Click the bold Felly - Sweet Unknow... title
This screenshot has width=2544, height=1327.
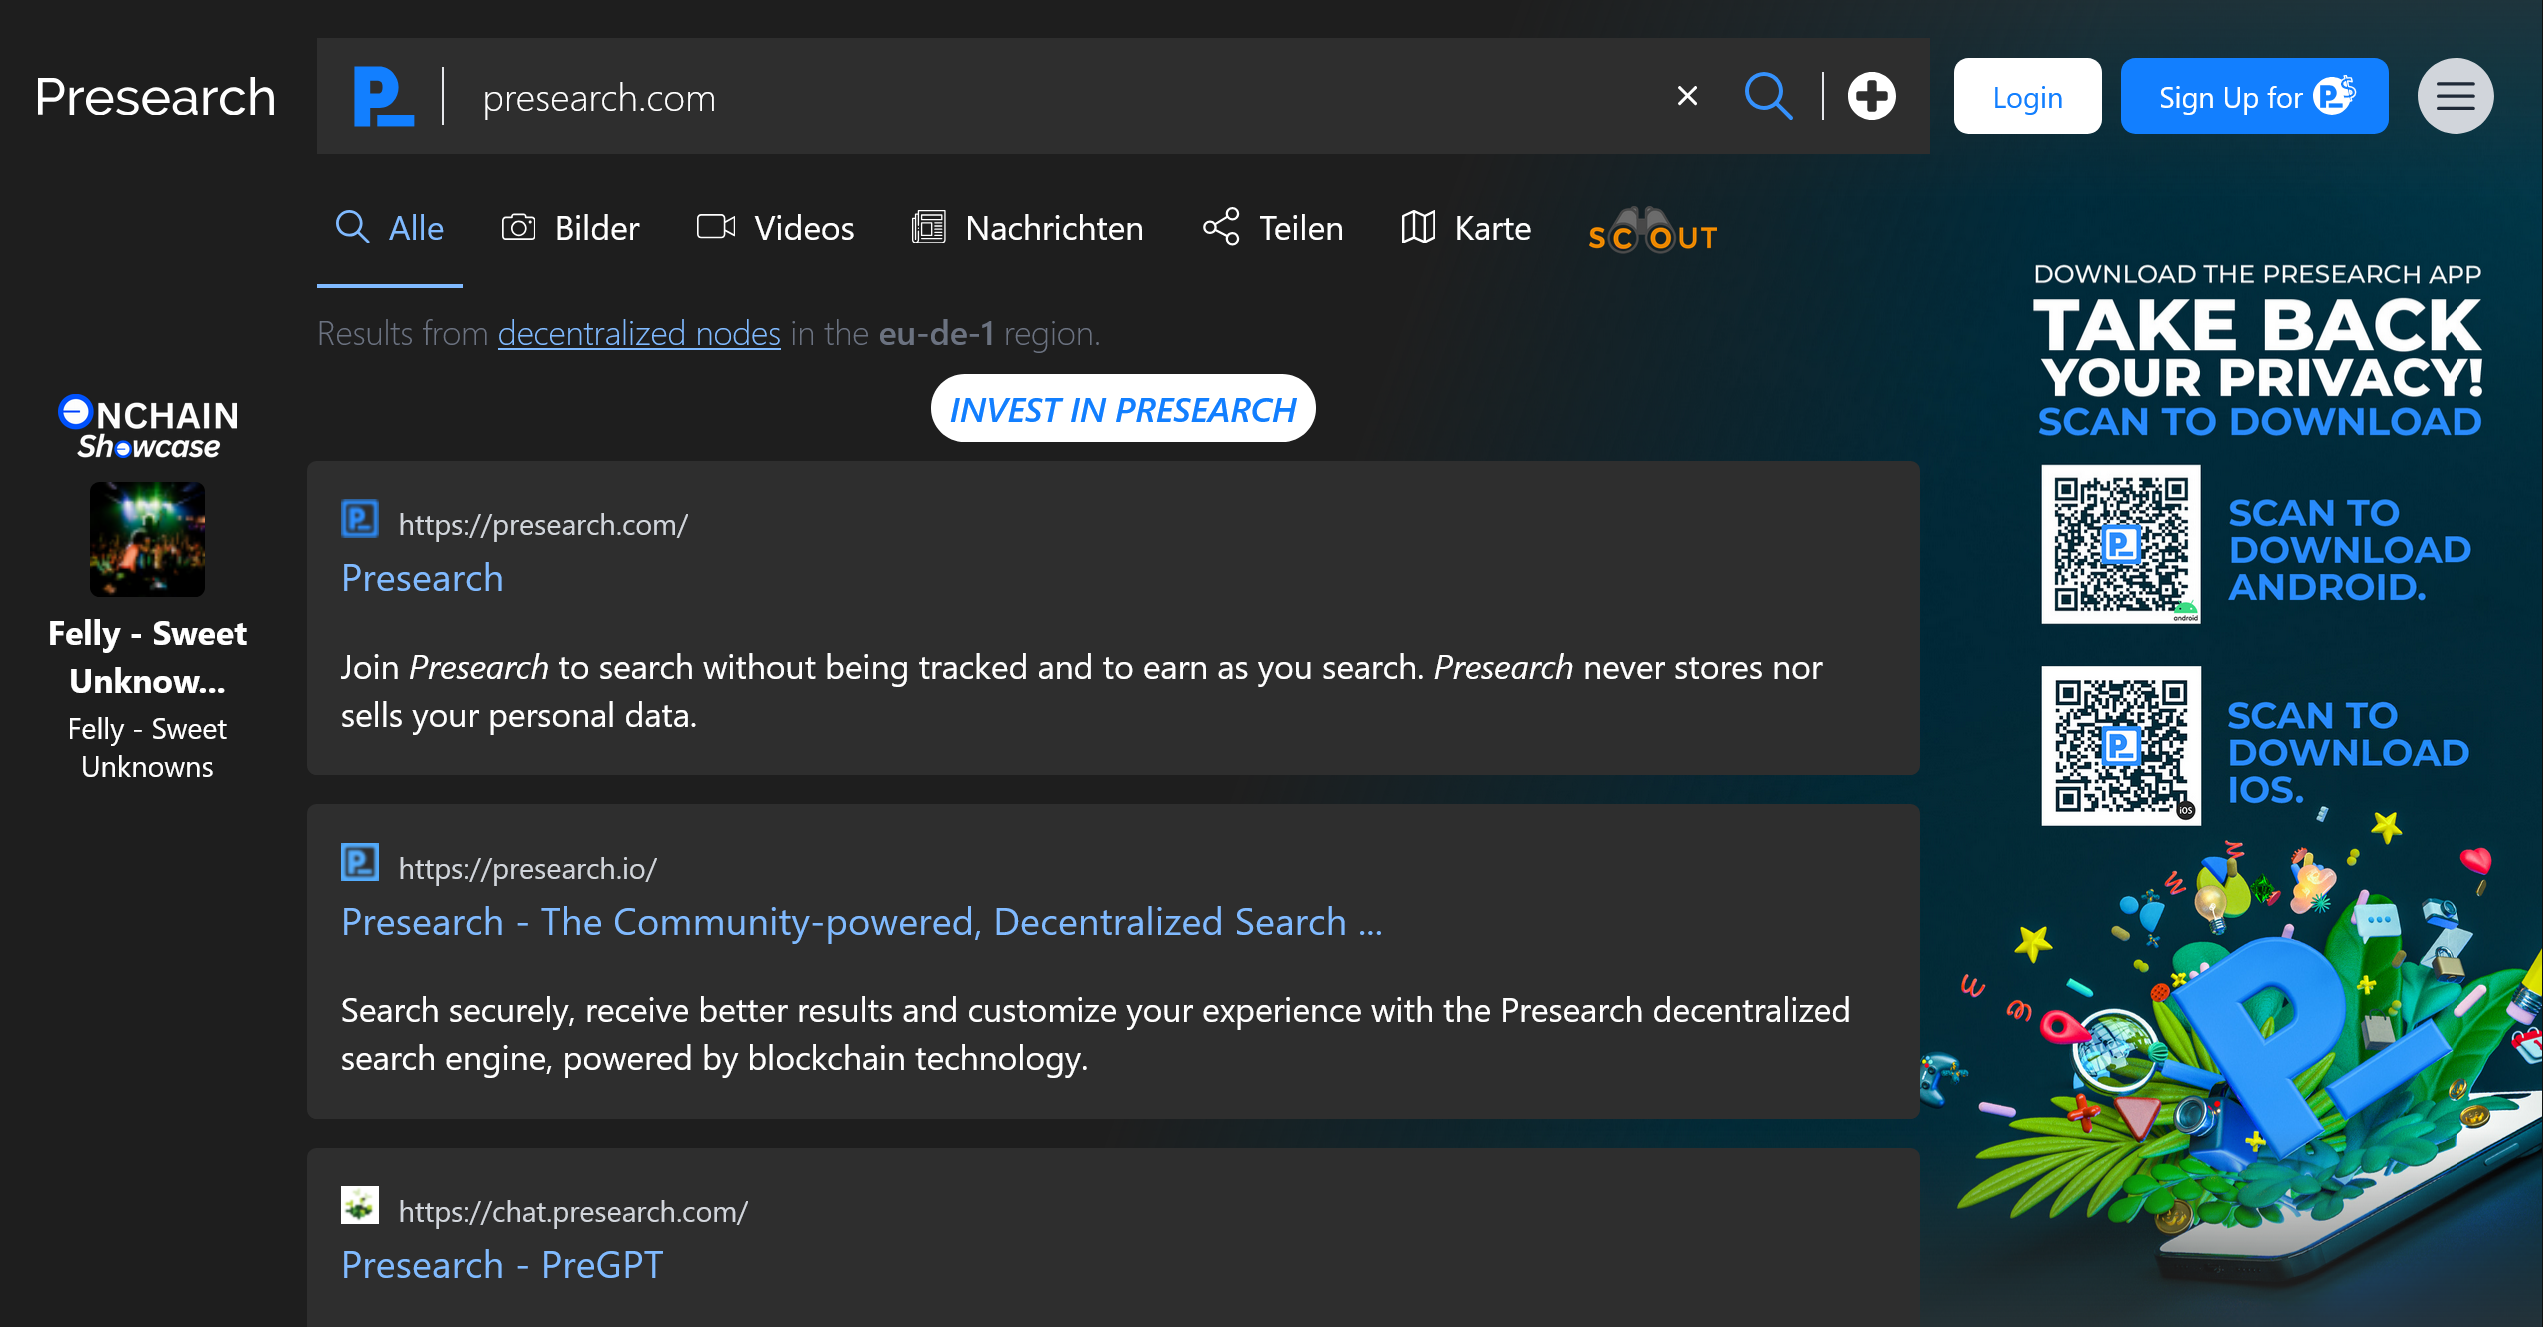point(147,657)
